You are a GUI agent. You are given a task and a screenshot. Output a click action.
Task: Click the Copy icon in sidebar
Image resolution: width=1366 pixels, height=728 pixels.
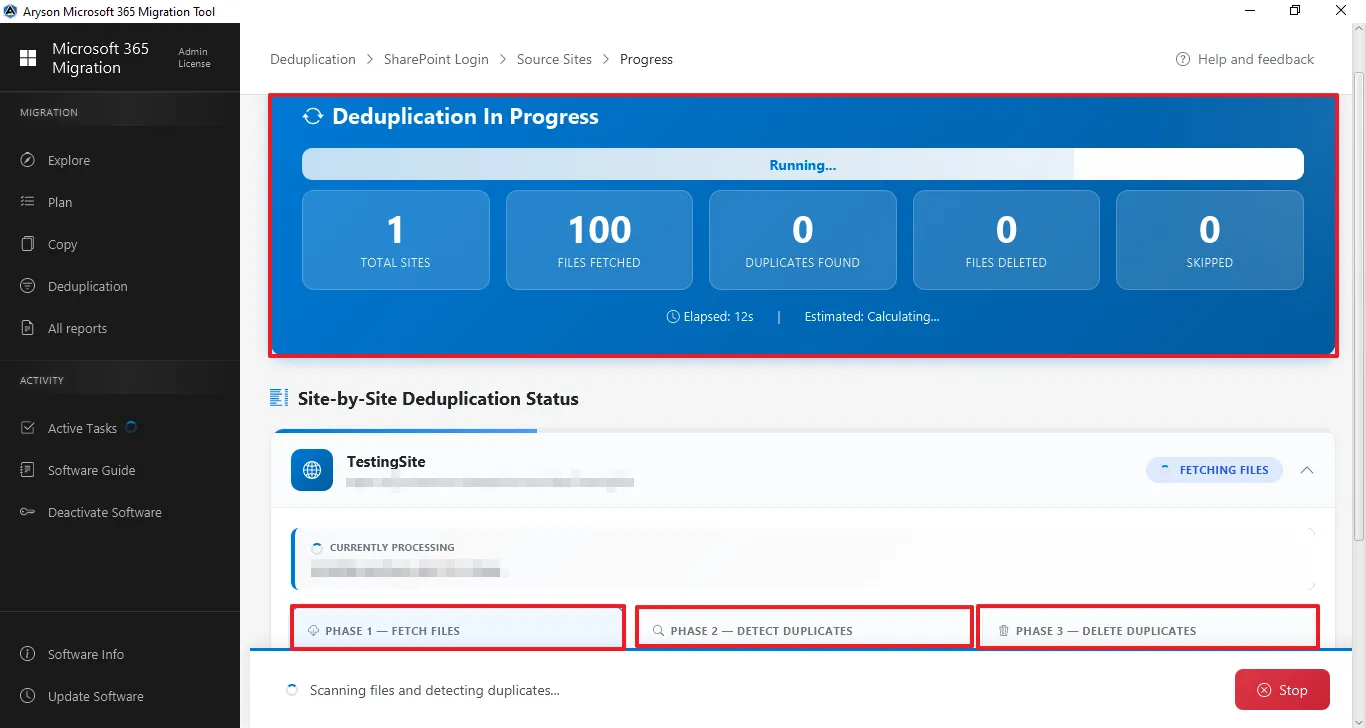click(28, 244)
